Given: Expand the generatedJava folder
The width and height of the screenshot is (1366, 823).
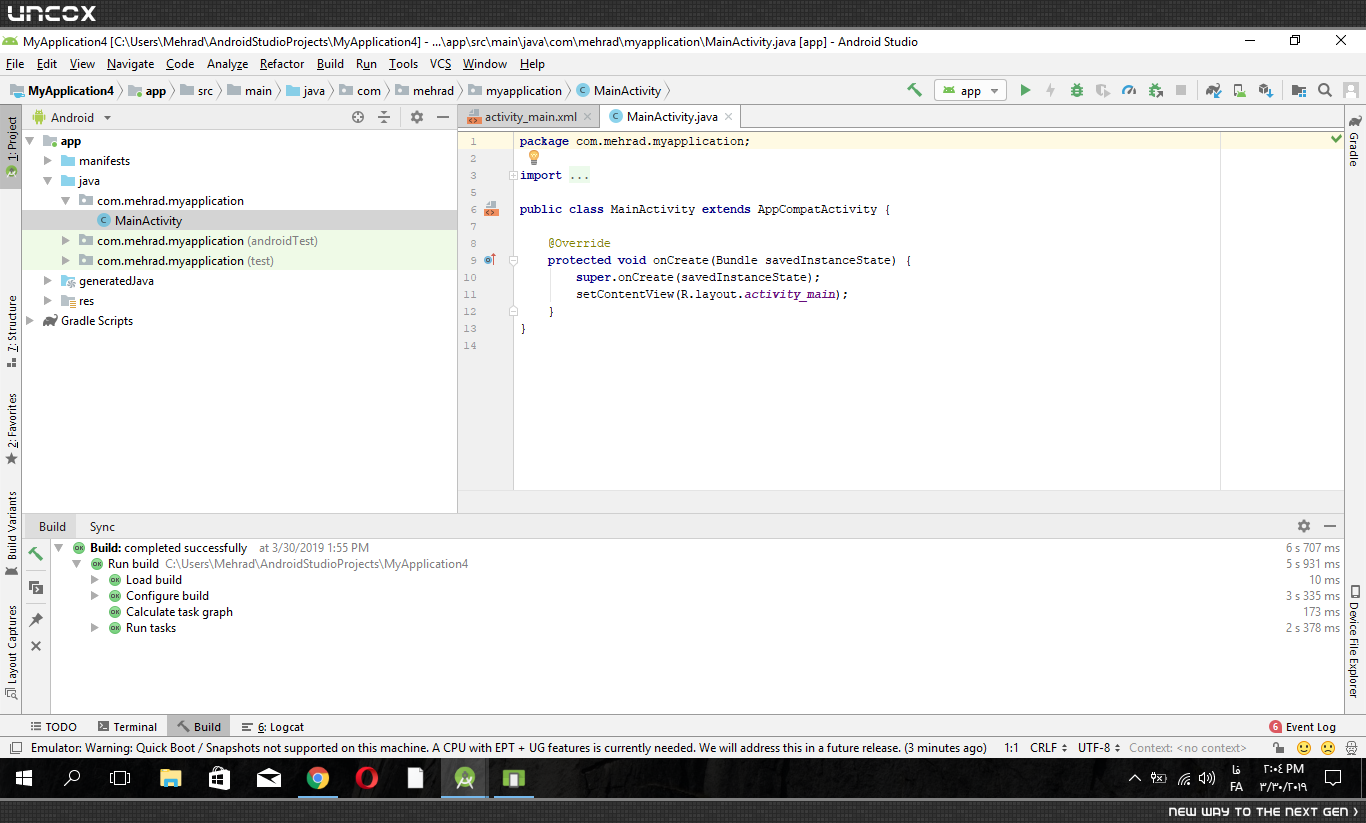Looking at the screenshot, I should (x=47, y=281).
